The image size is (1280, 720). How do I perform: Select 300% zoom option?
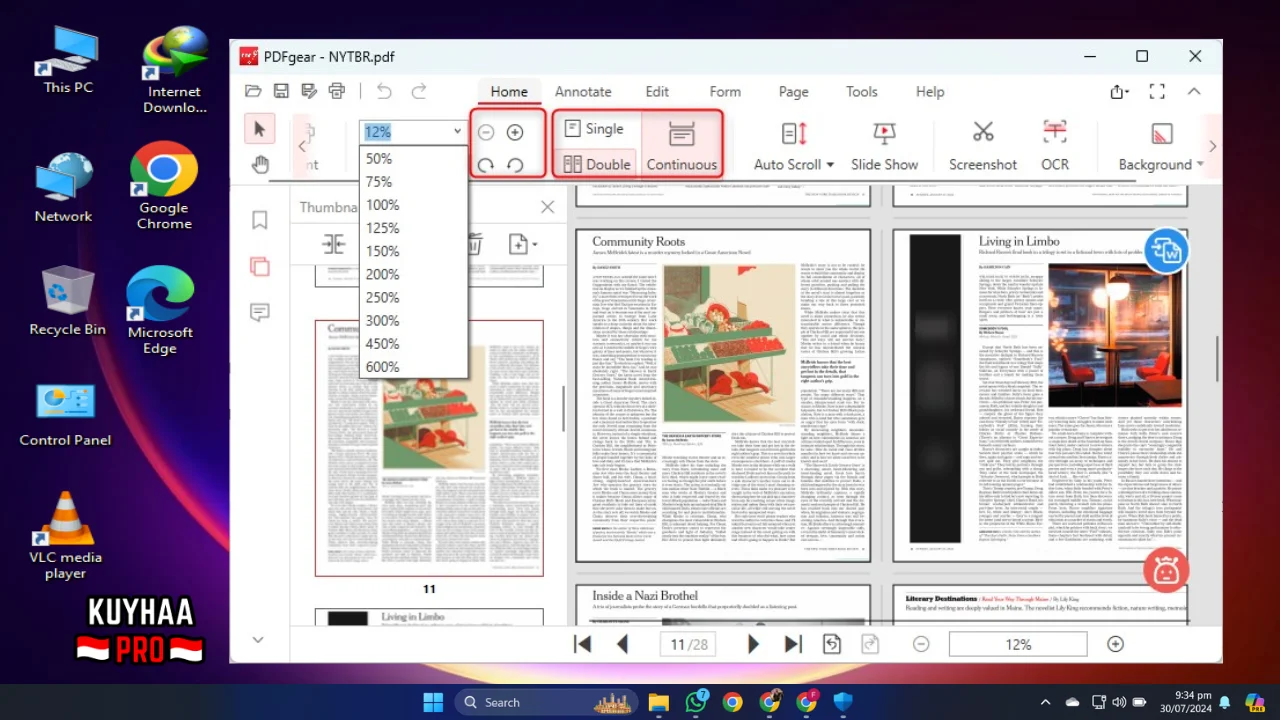[413, 320]
